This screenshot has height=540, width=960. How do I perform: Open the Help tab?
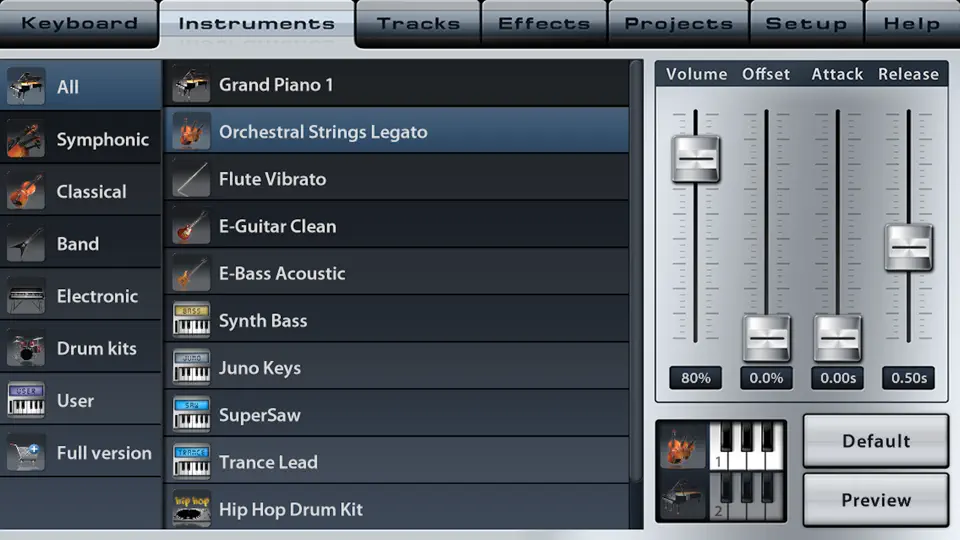[x=912, y=23]
